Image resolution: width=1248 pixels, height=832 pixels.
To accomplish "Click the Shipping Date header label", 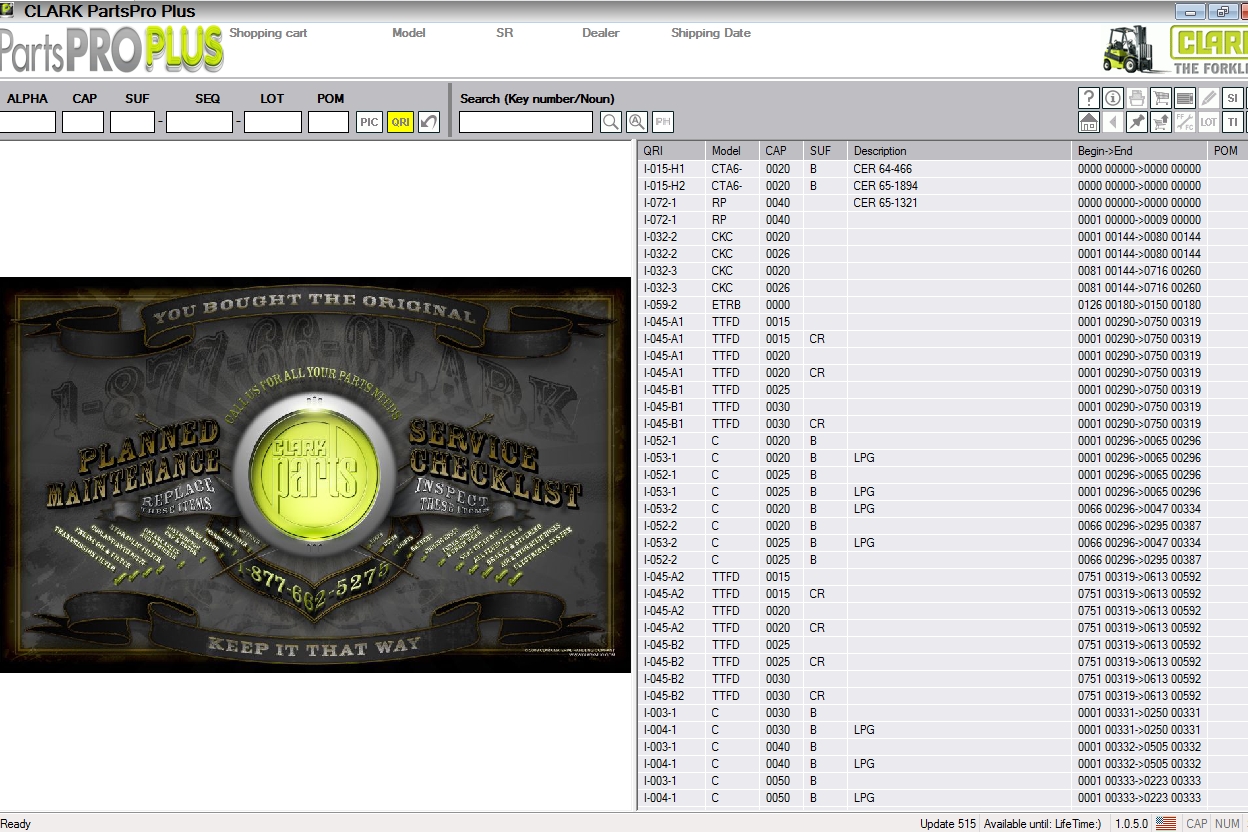I will click(x=711, y=33).
